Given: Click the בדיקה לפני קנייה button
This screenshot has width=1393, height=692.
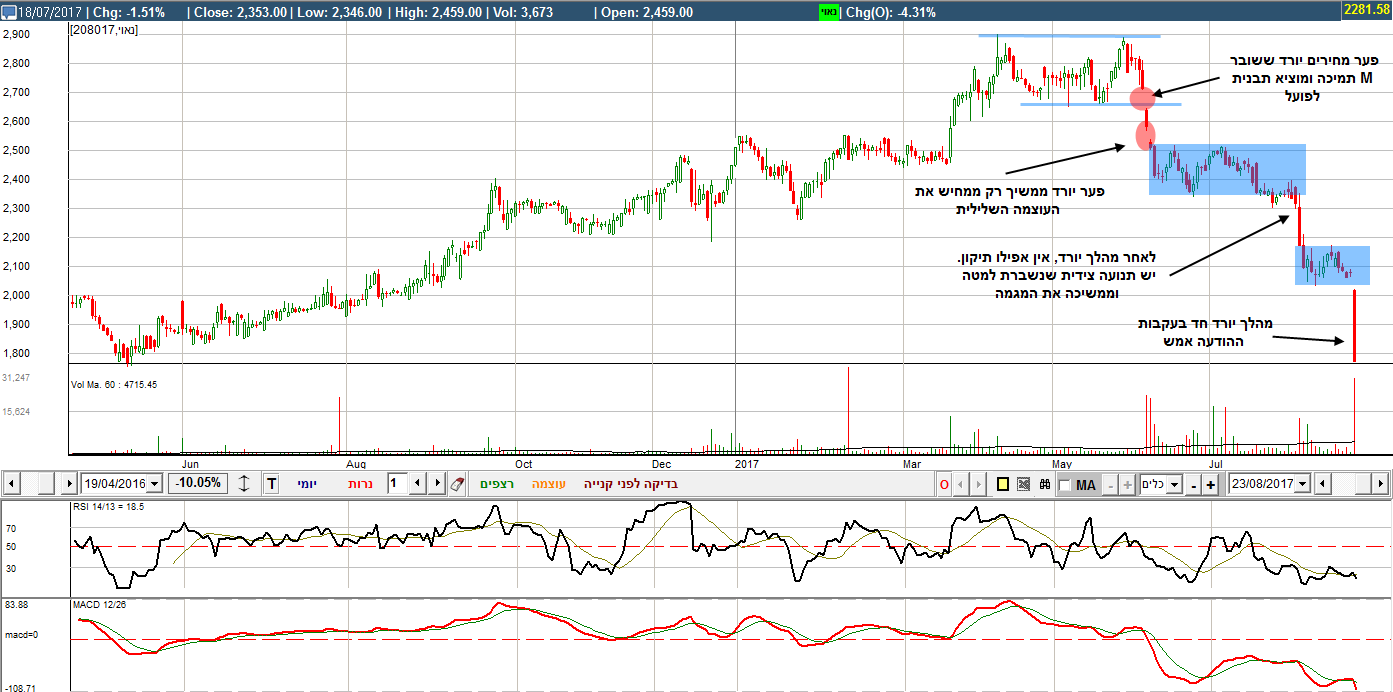Looking at the screenshot, I should 629,484.
